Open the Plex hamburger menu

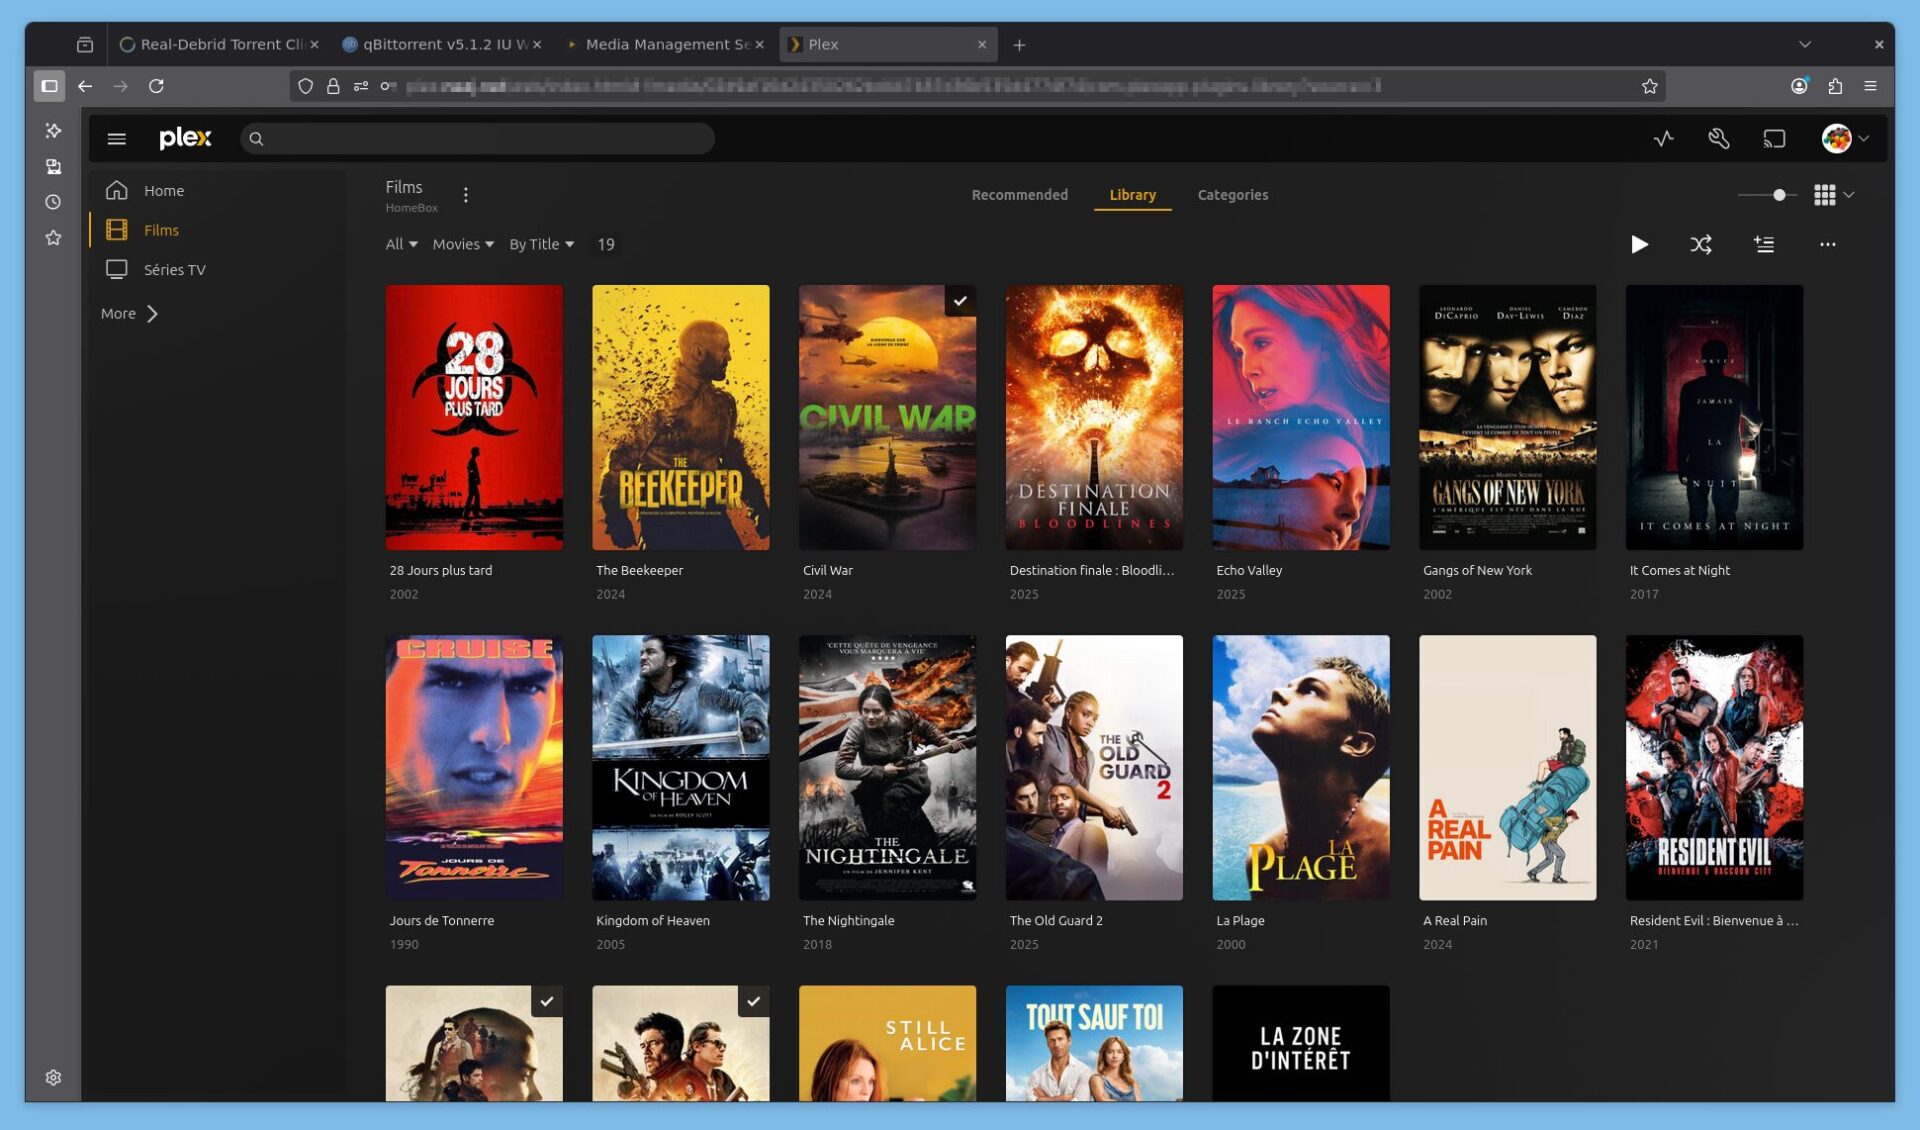click(x=117, y=139)
